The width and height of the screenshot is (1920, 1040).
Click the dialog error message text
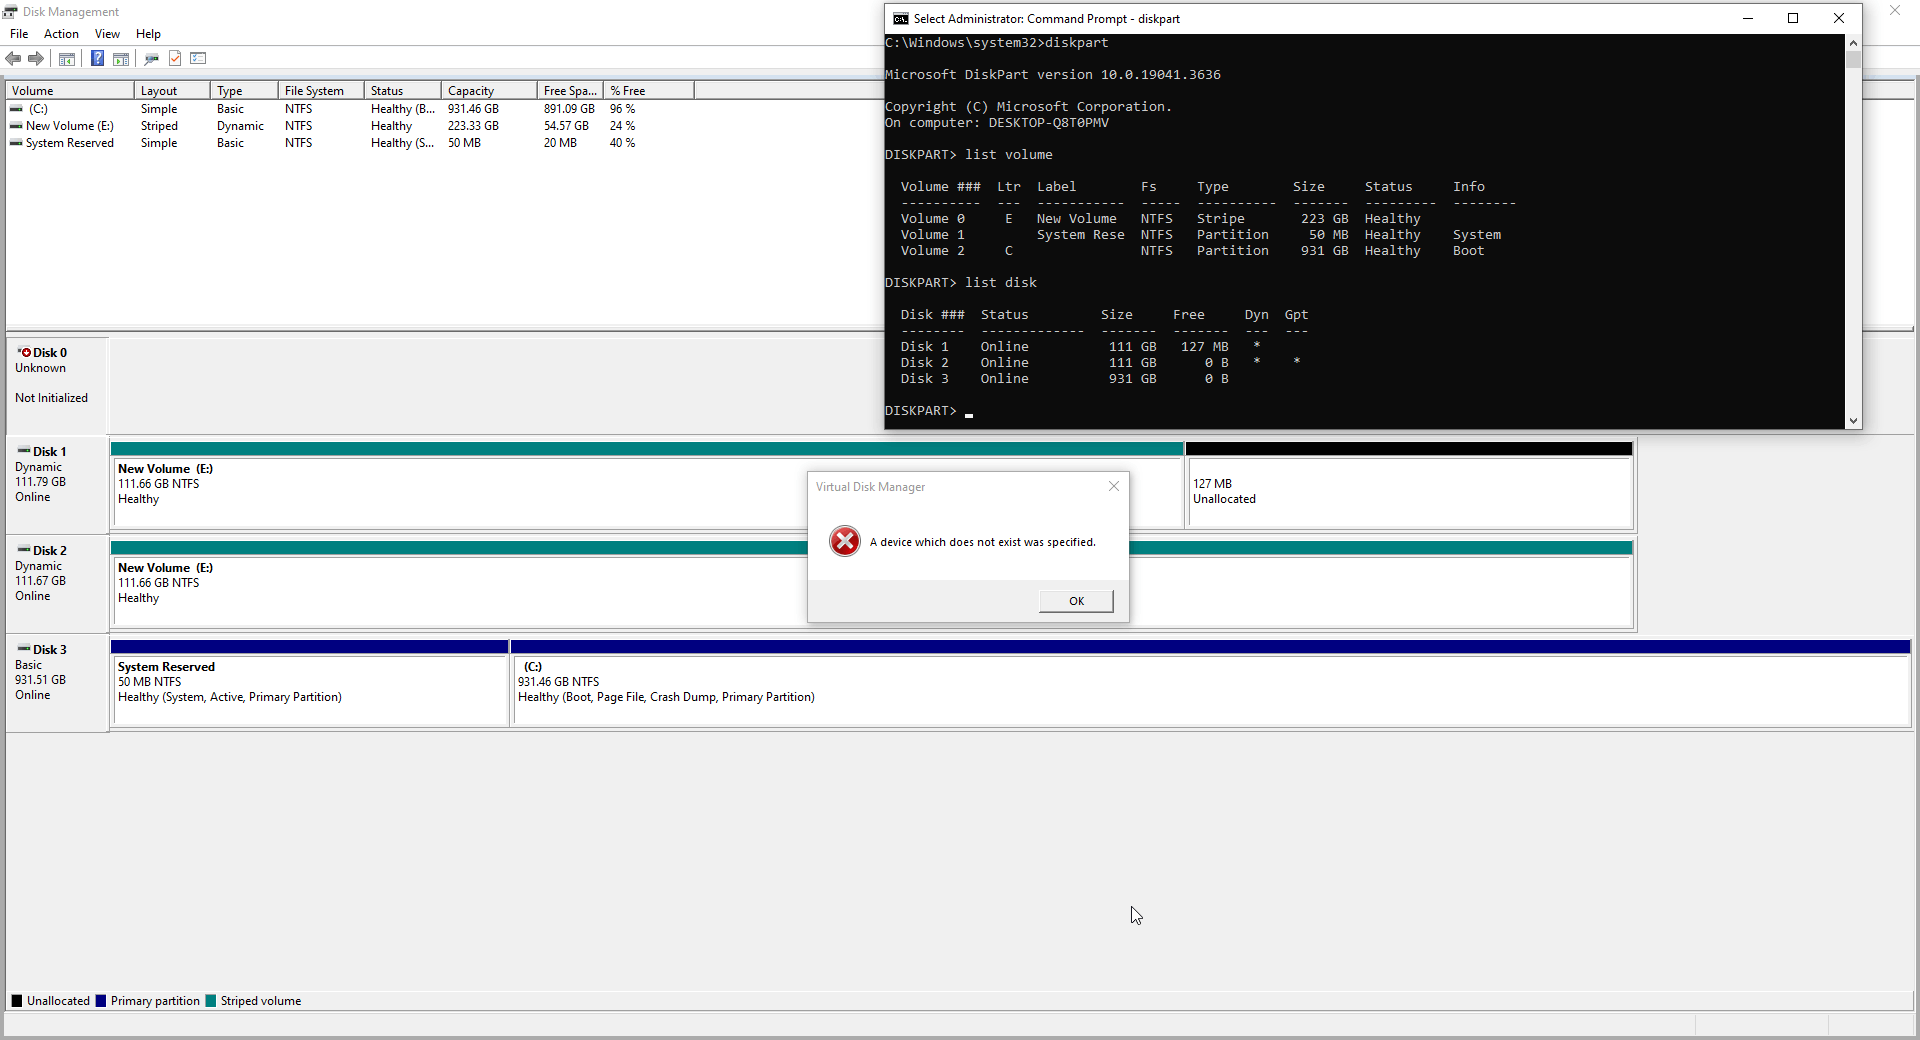(983, 542)
